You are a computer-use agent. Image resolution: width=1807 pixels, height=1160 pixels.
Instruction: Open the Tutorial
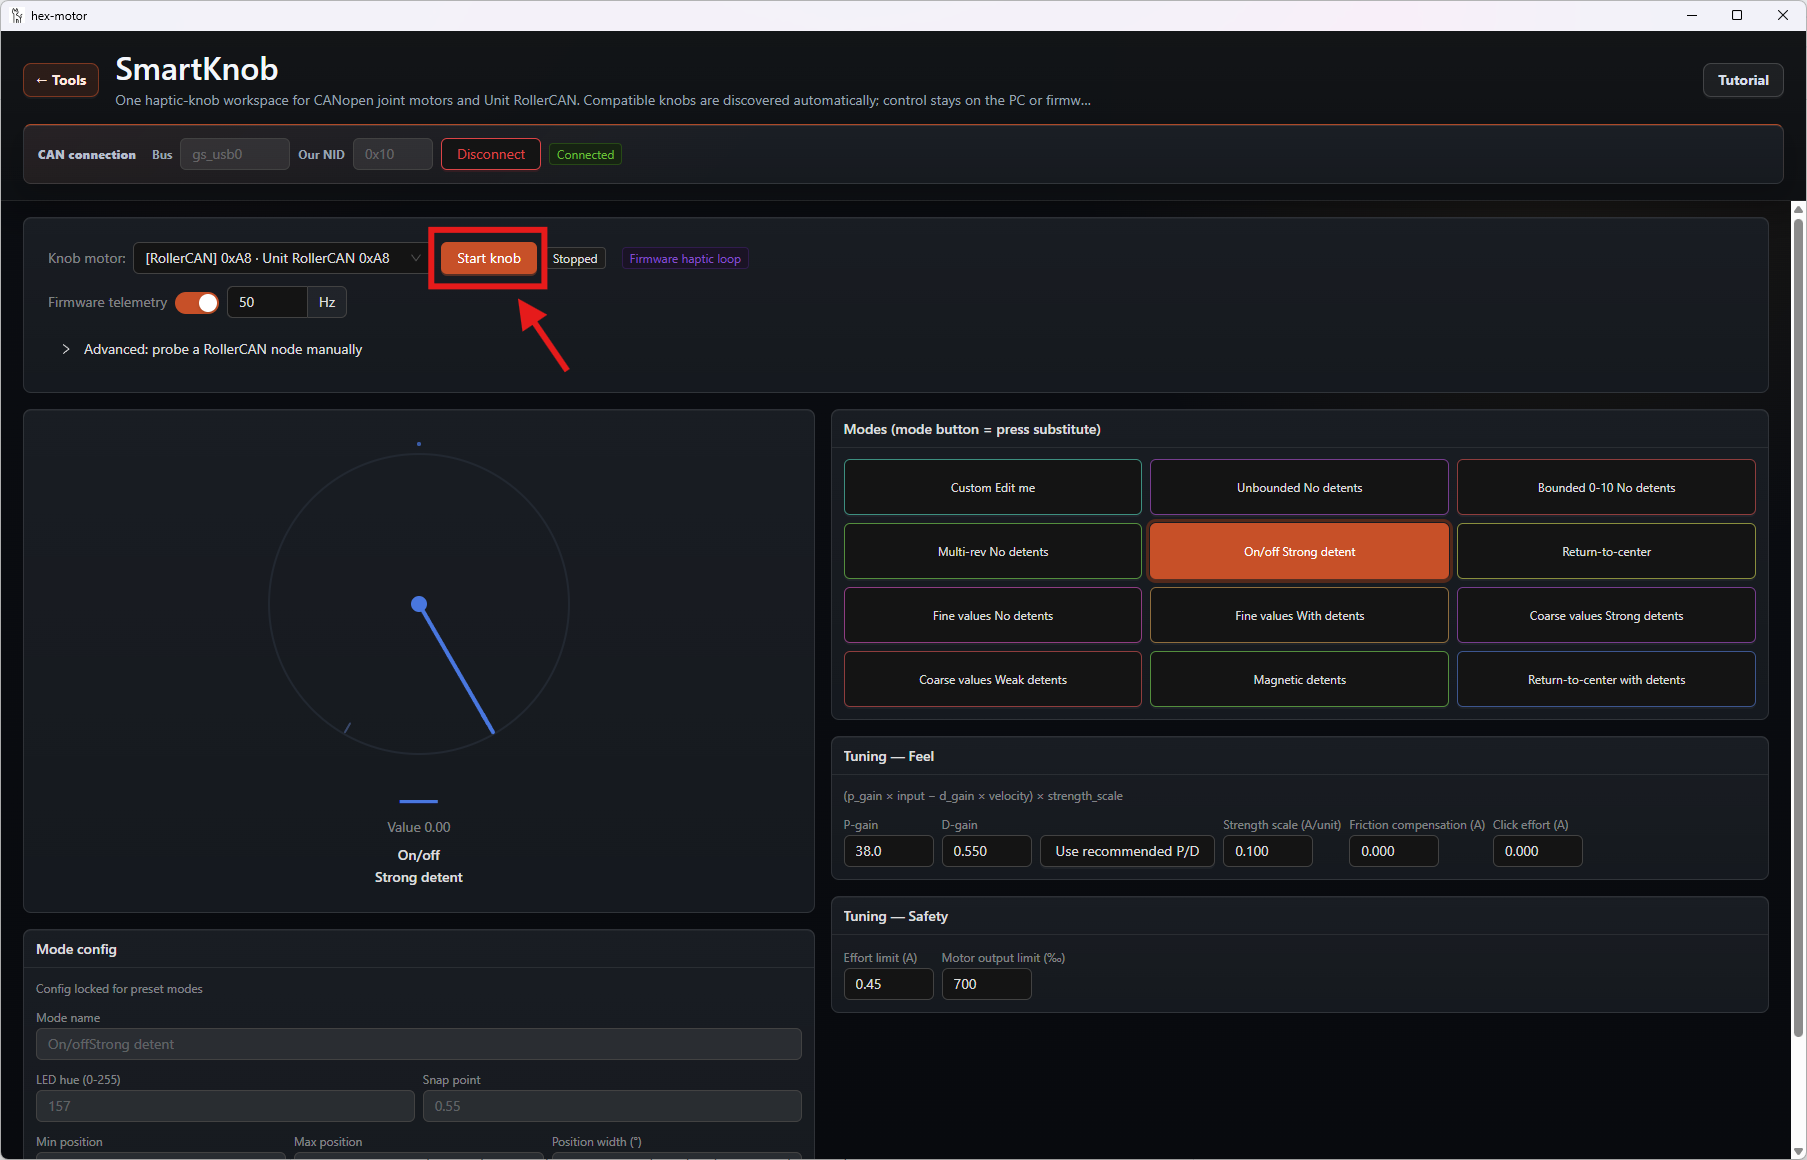tap(1743, 80)
